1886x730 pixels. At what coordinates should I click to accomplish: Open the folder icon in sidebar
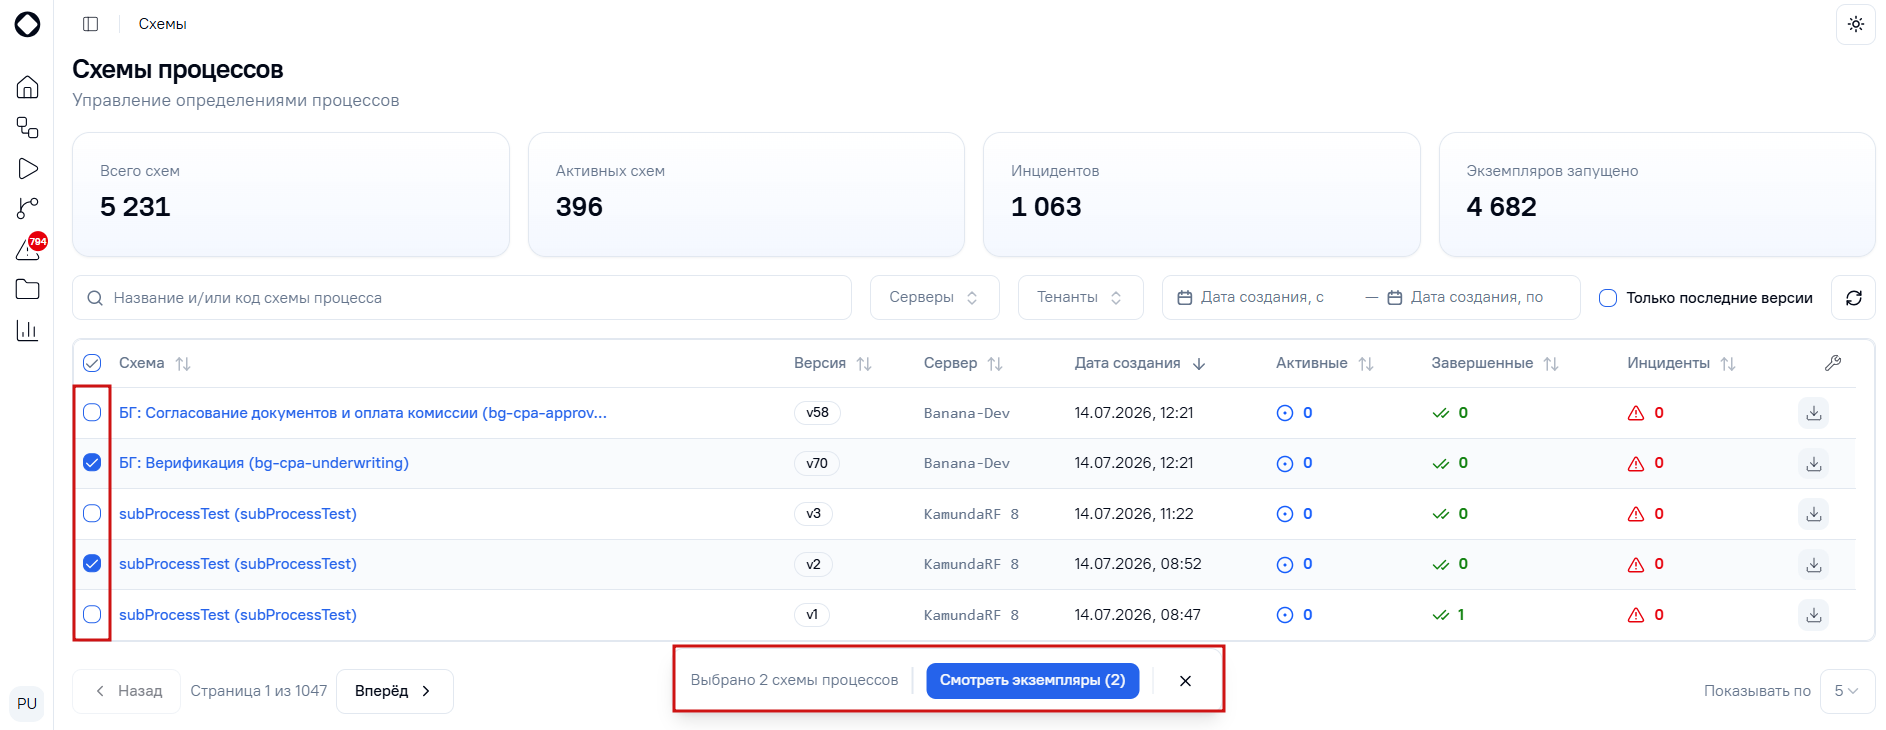point(28,289)
